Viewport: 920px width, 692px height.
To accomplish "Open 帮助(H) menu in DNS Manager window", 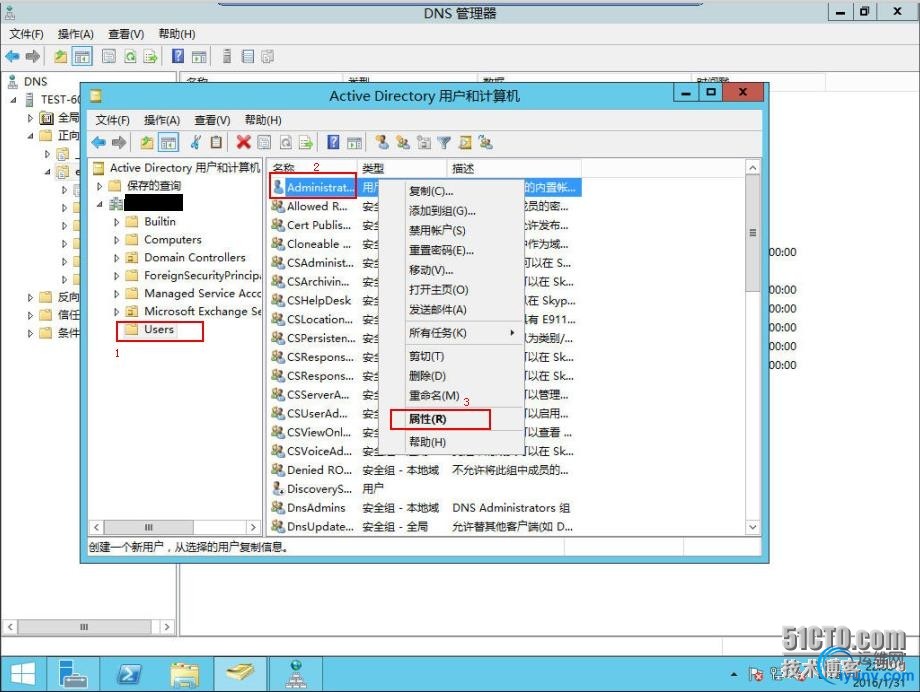I will pyautogui.click(x=177, y=34).
